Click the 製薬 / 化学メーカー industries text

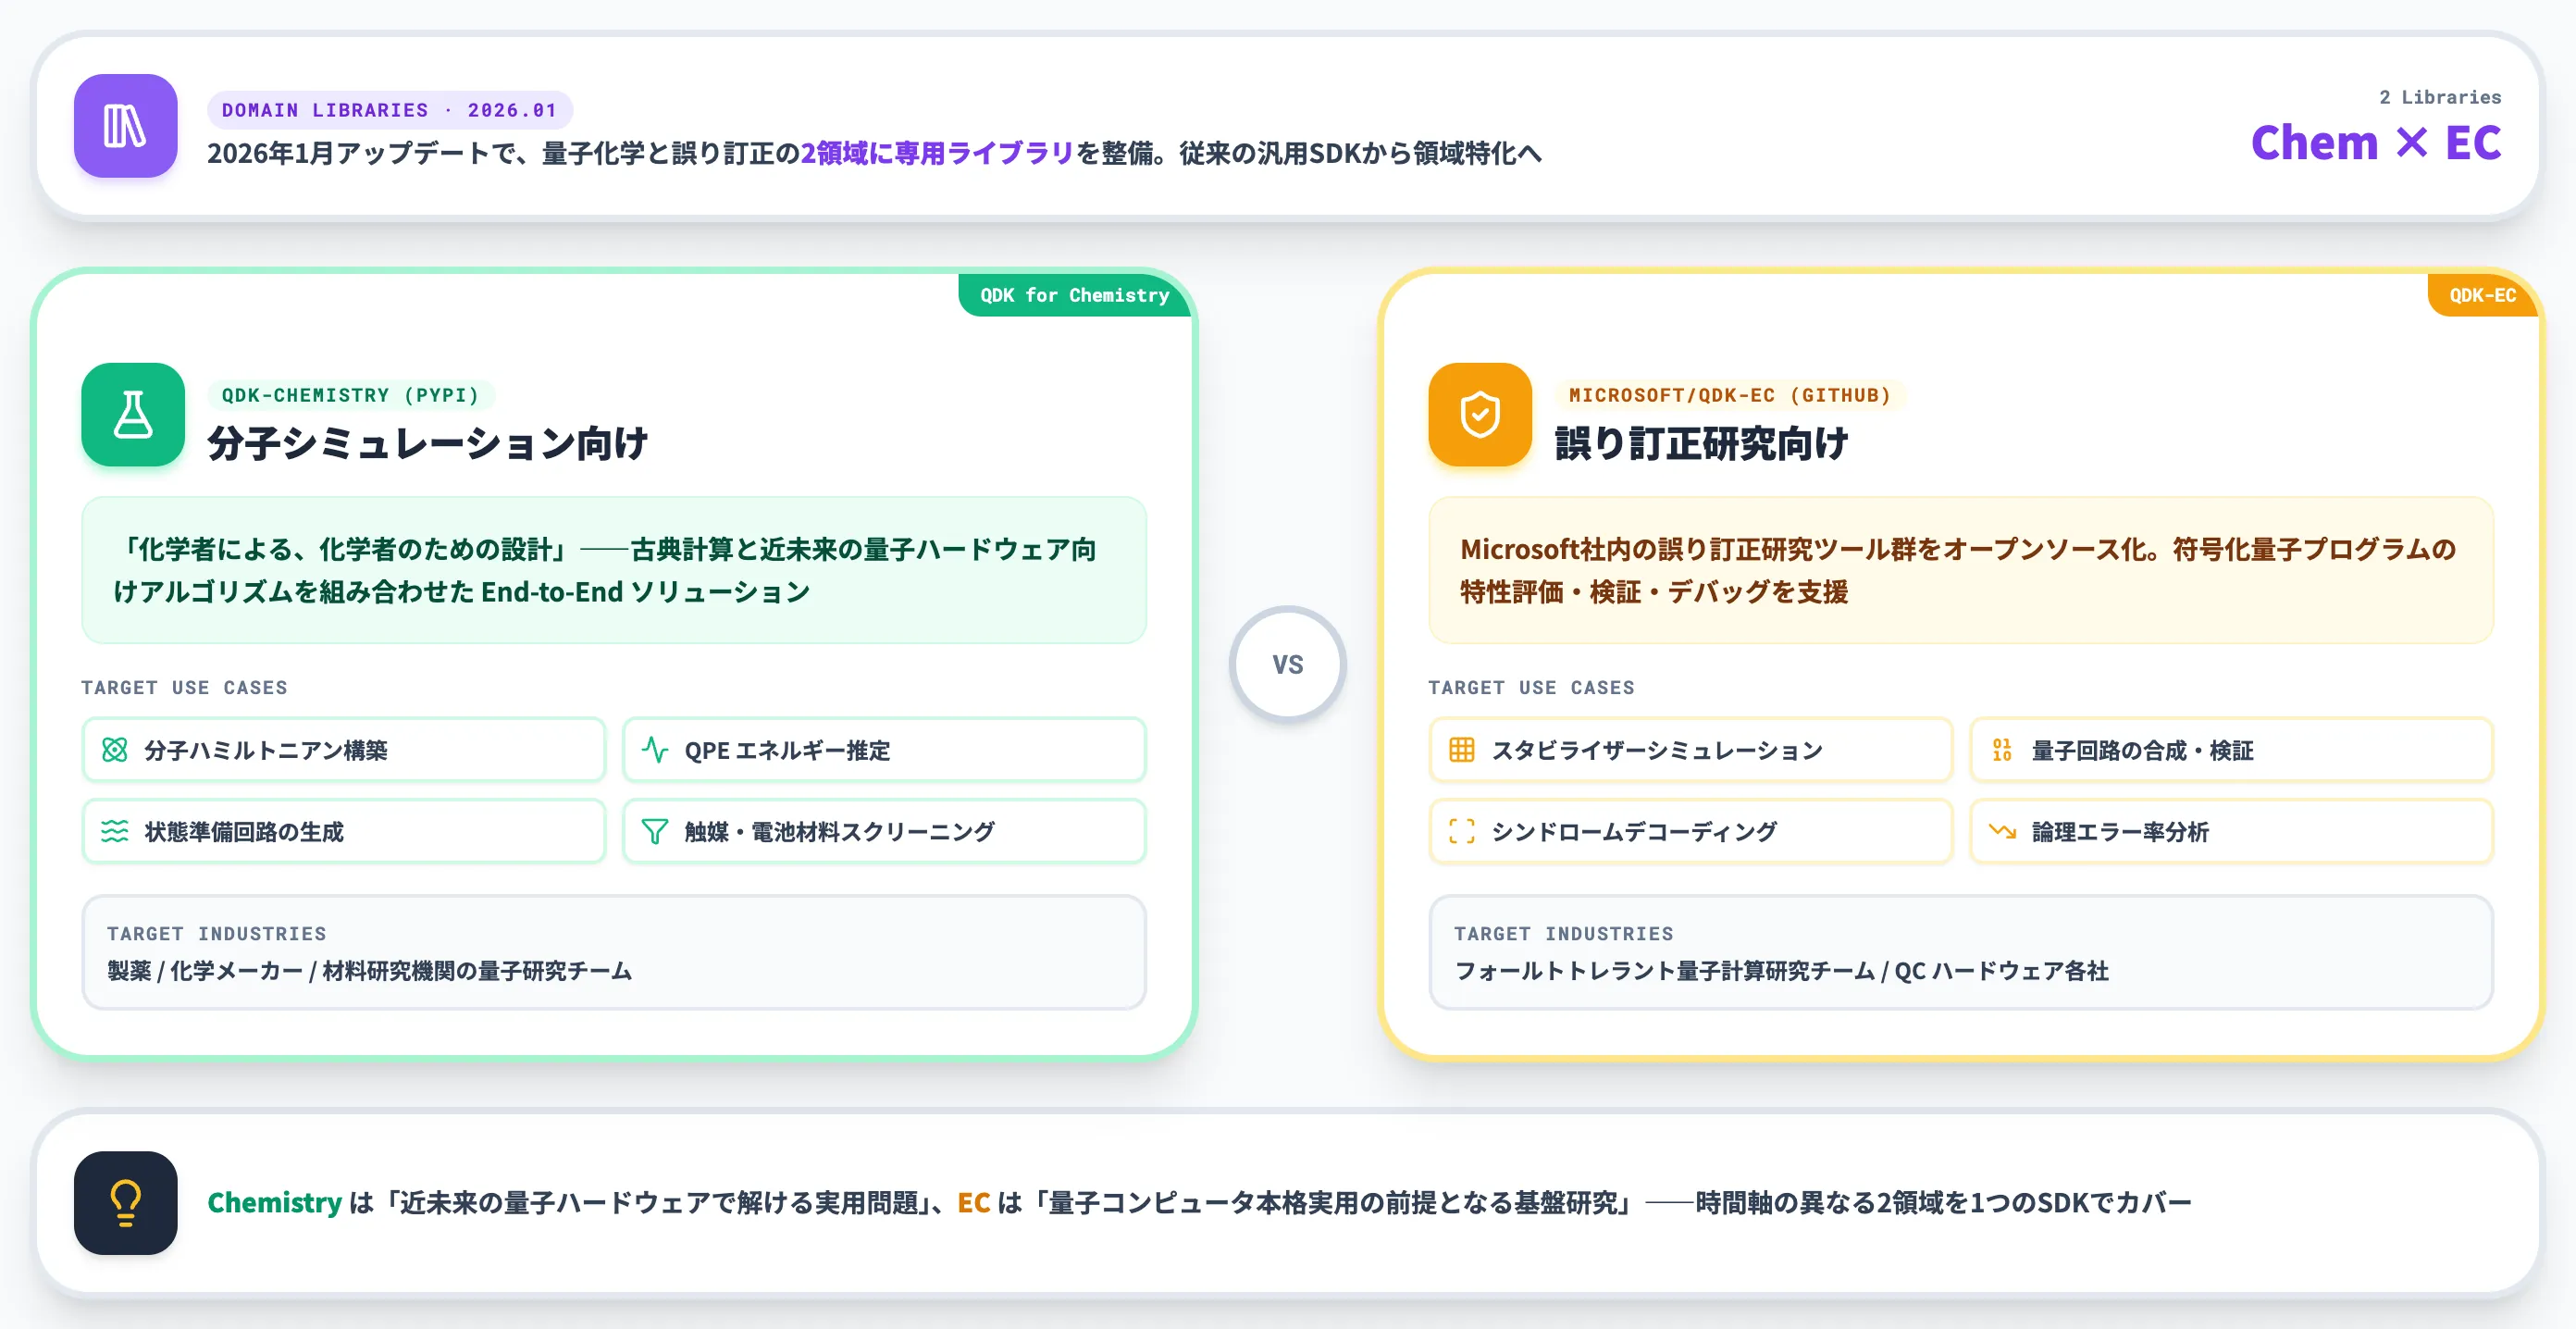pyautogui.click(x=369, y=971)
